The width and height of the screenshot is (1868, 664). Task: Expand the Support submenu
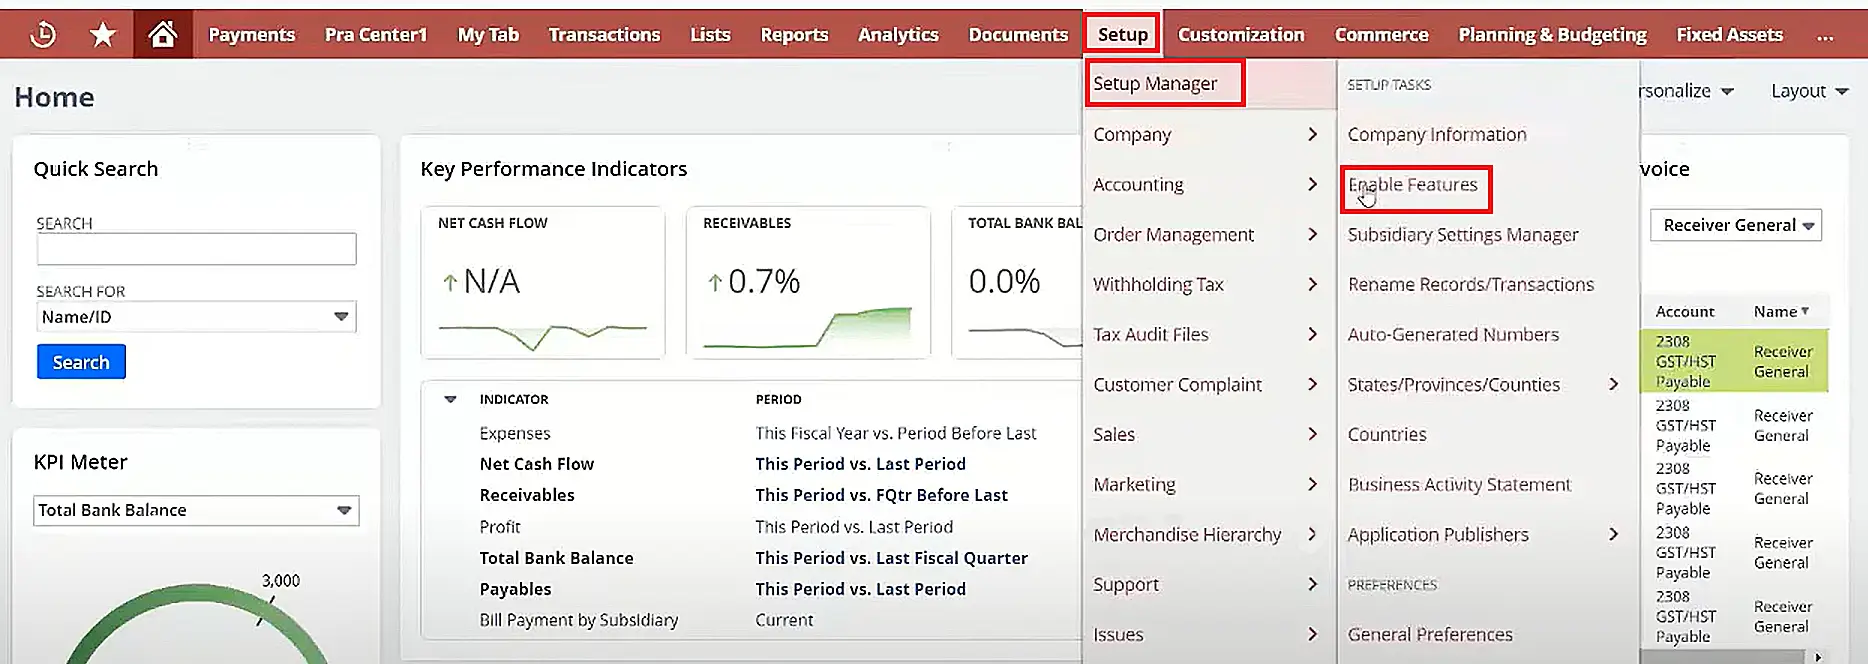coord(1208,584)
